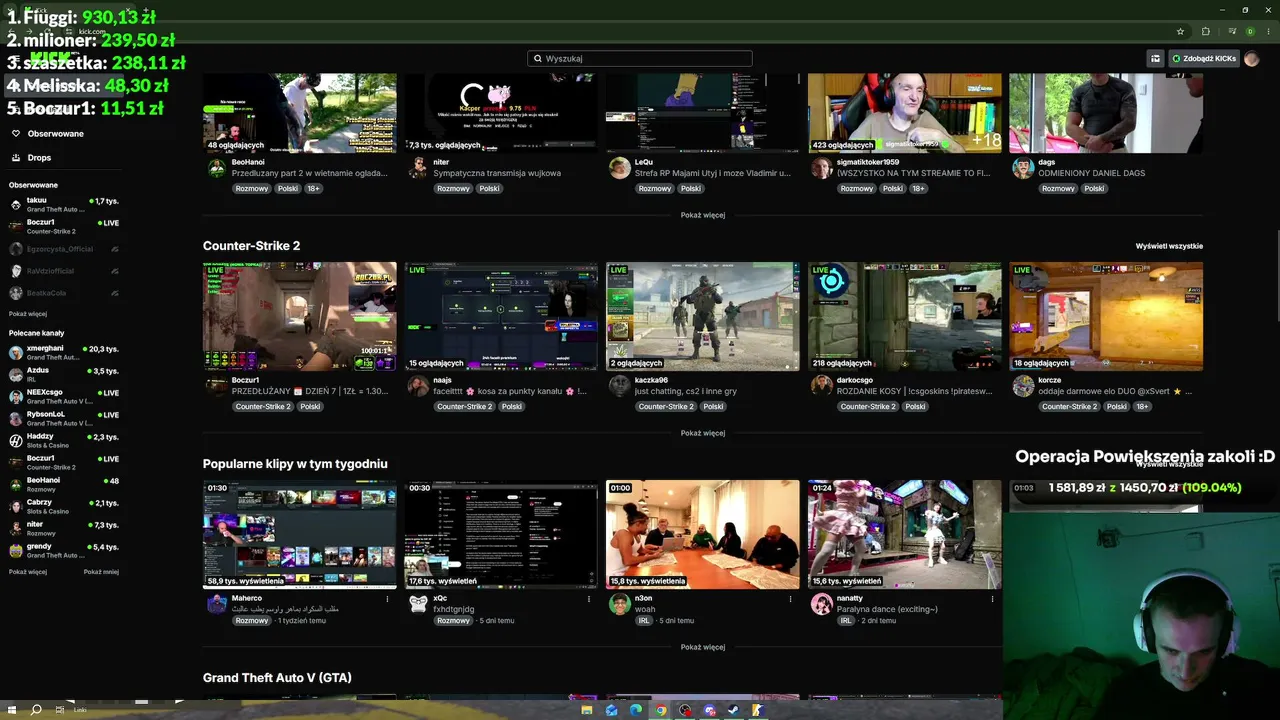
Task: Open the dags channel avatar
Action: tap(1023, 167)
